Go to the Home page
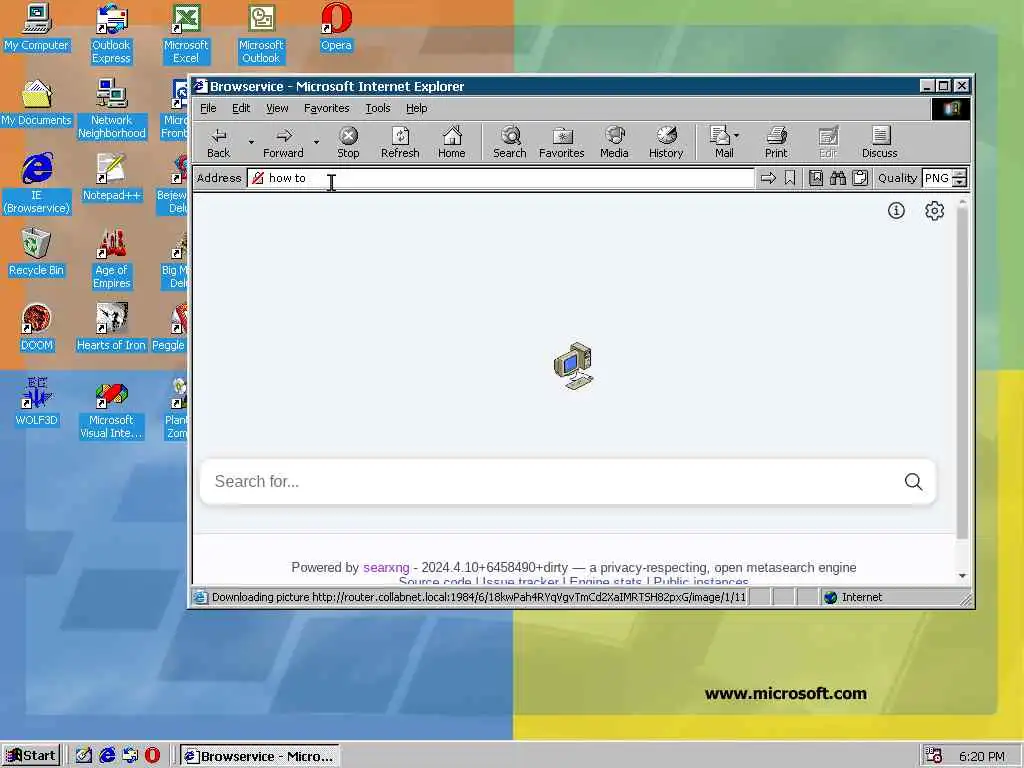The image size is (1024, 768). (451, 142)
